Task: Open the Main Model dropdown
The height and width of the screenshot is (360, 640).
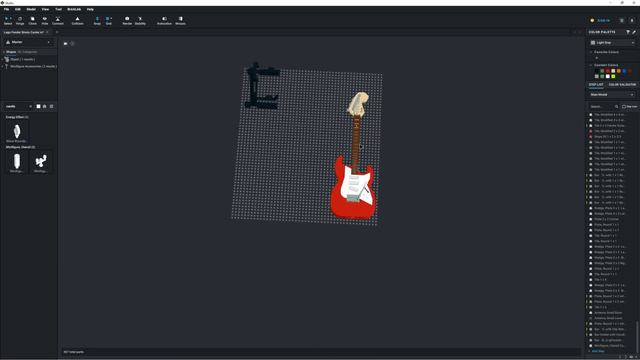Action: coord(612,95)
